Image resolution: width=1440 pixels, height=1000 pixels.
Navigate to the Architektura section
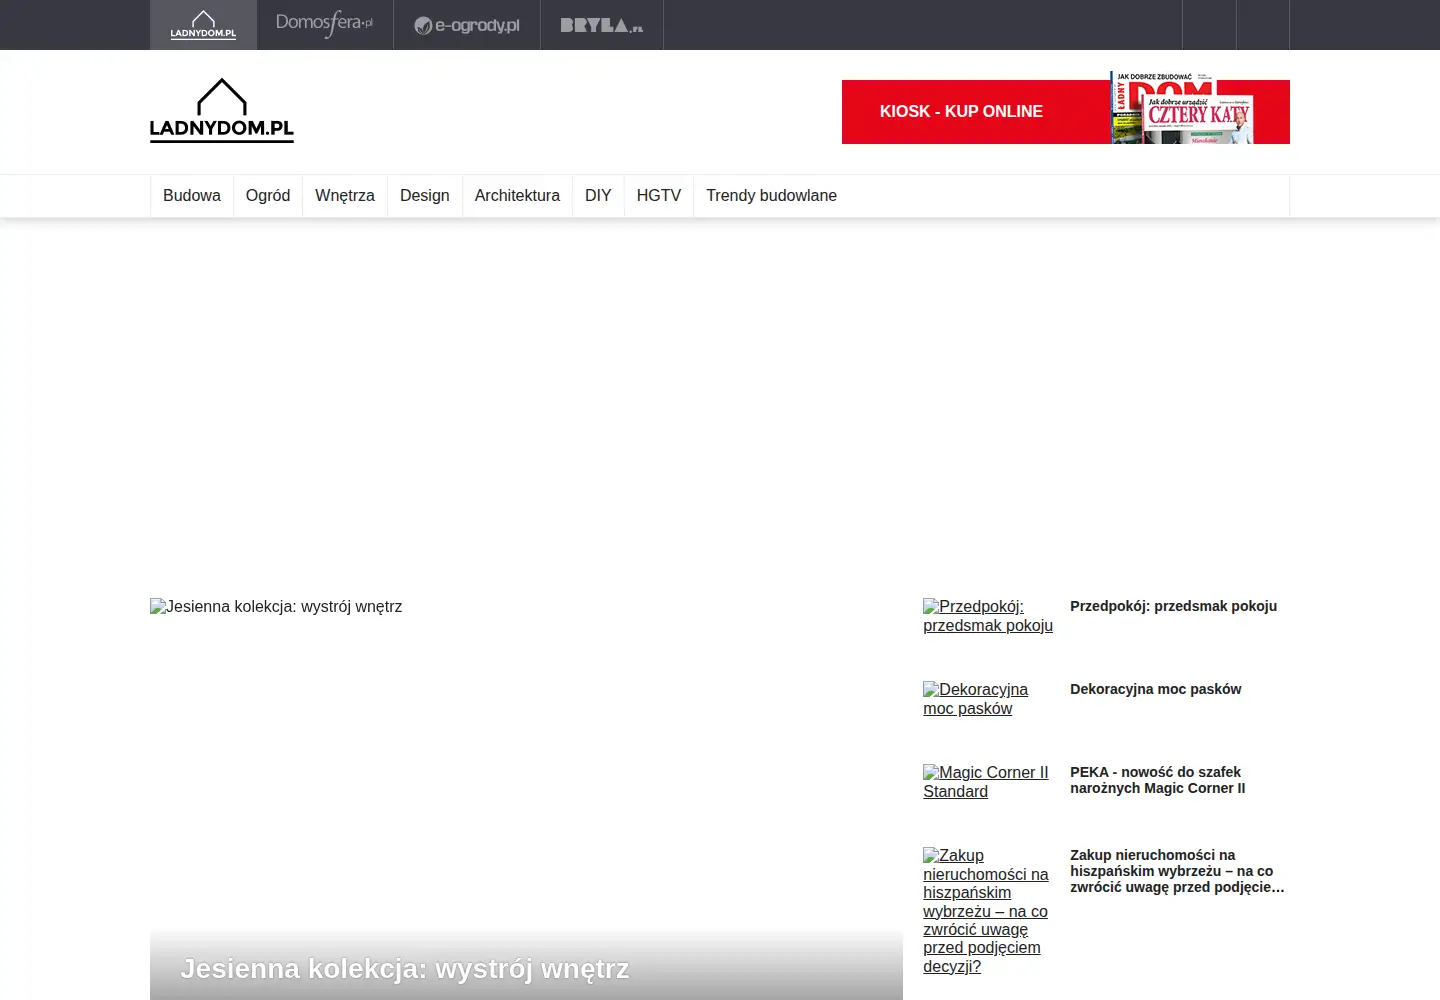[x=517, y=196]
